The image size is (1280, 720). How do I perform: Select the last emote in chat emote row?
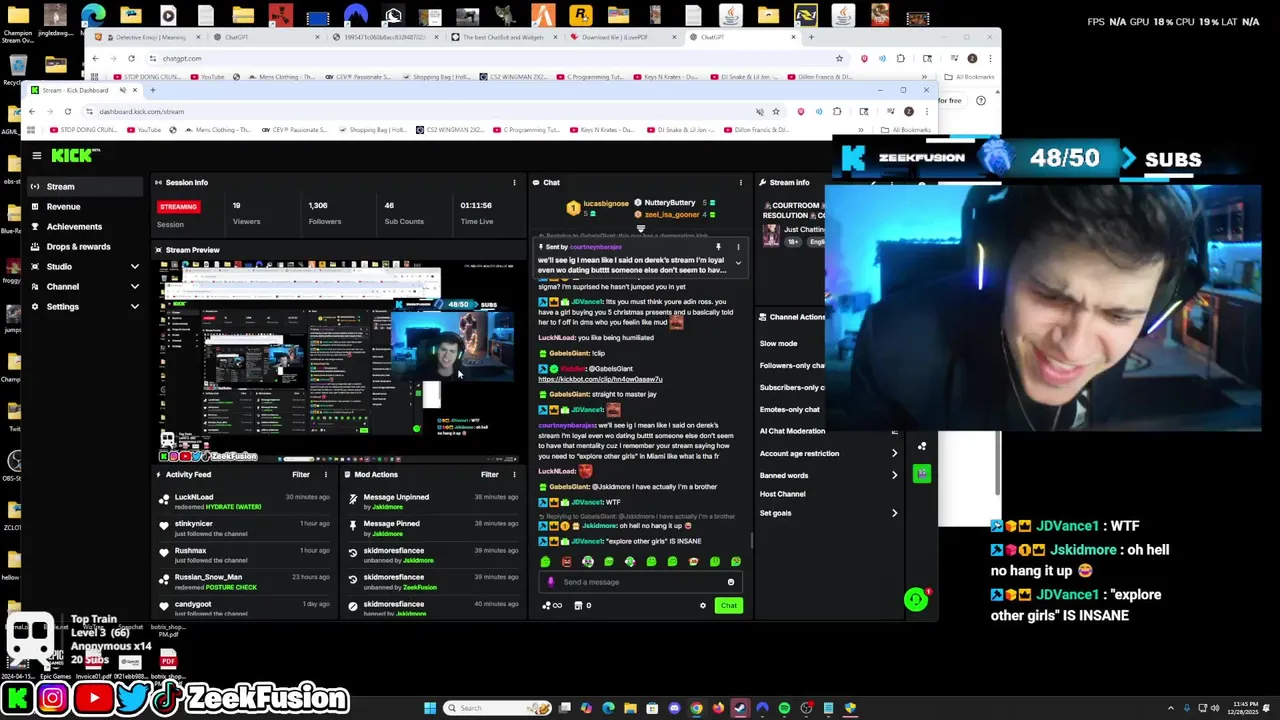click(736, 562)
